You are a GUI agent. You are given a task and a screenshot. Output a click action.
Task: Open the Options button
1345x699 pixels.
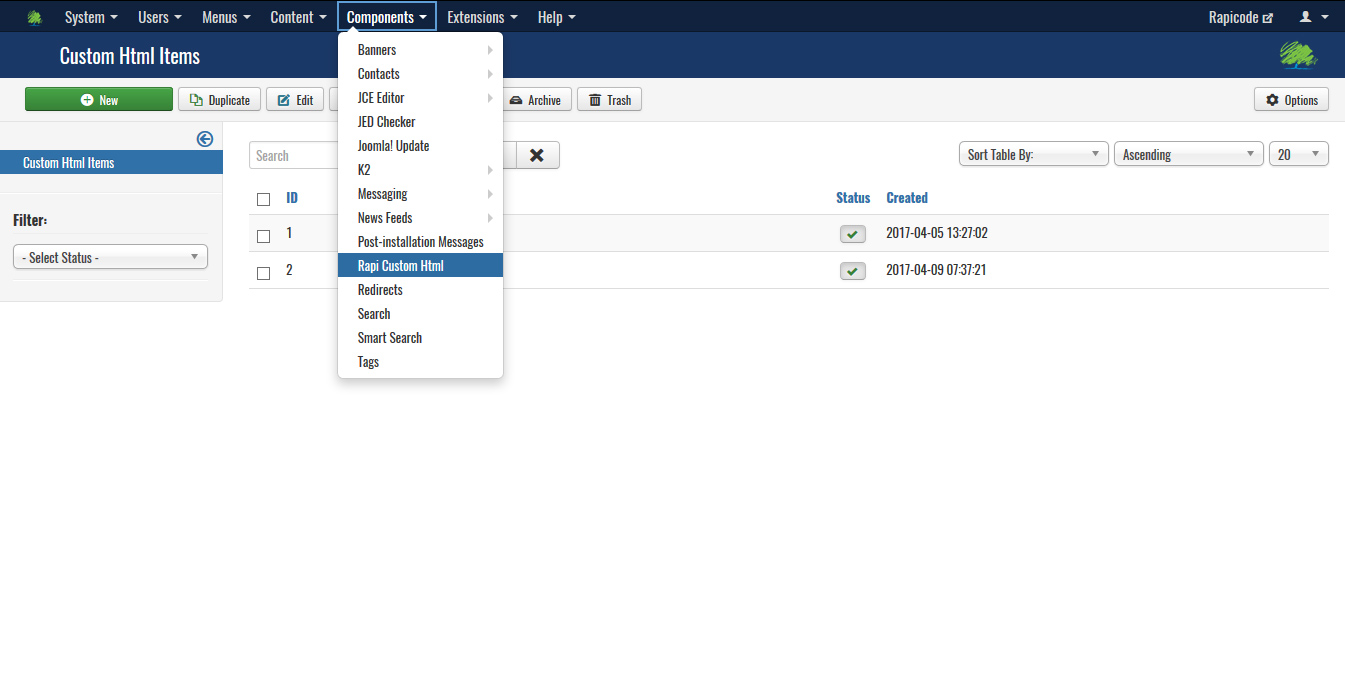1292,99
